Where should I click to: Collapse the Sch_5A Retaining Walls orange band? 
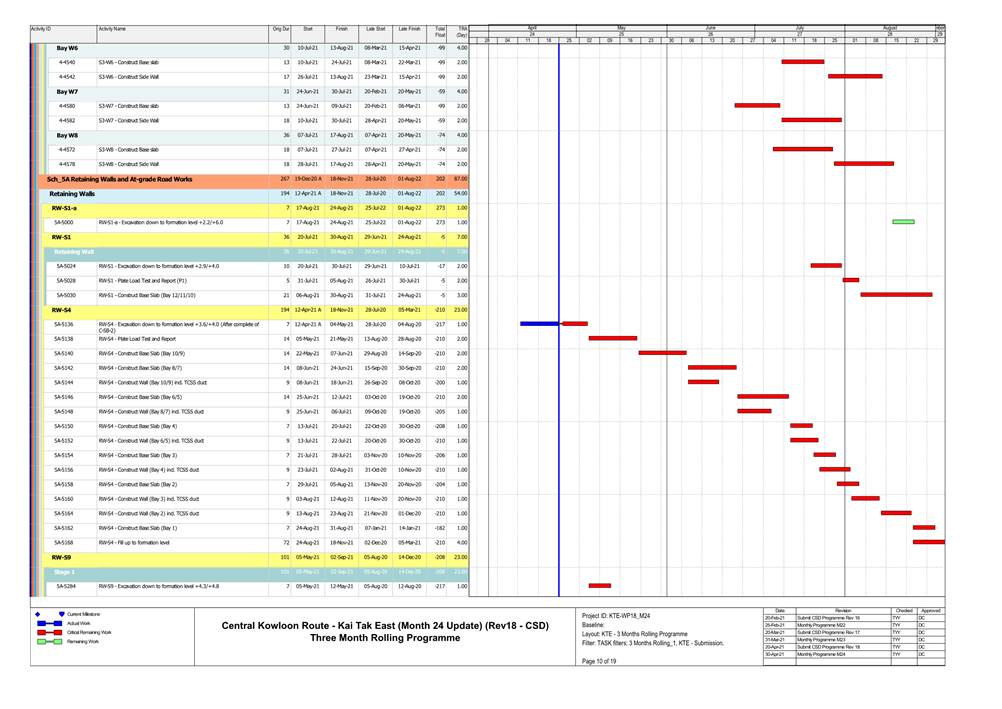coord(120,178)
